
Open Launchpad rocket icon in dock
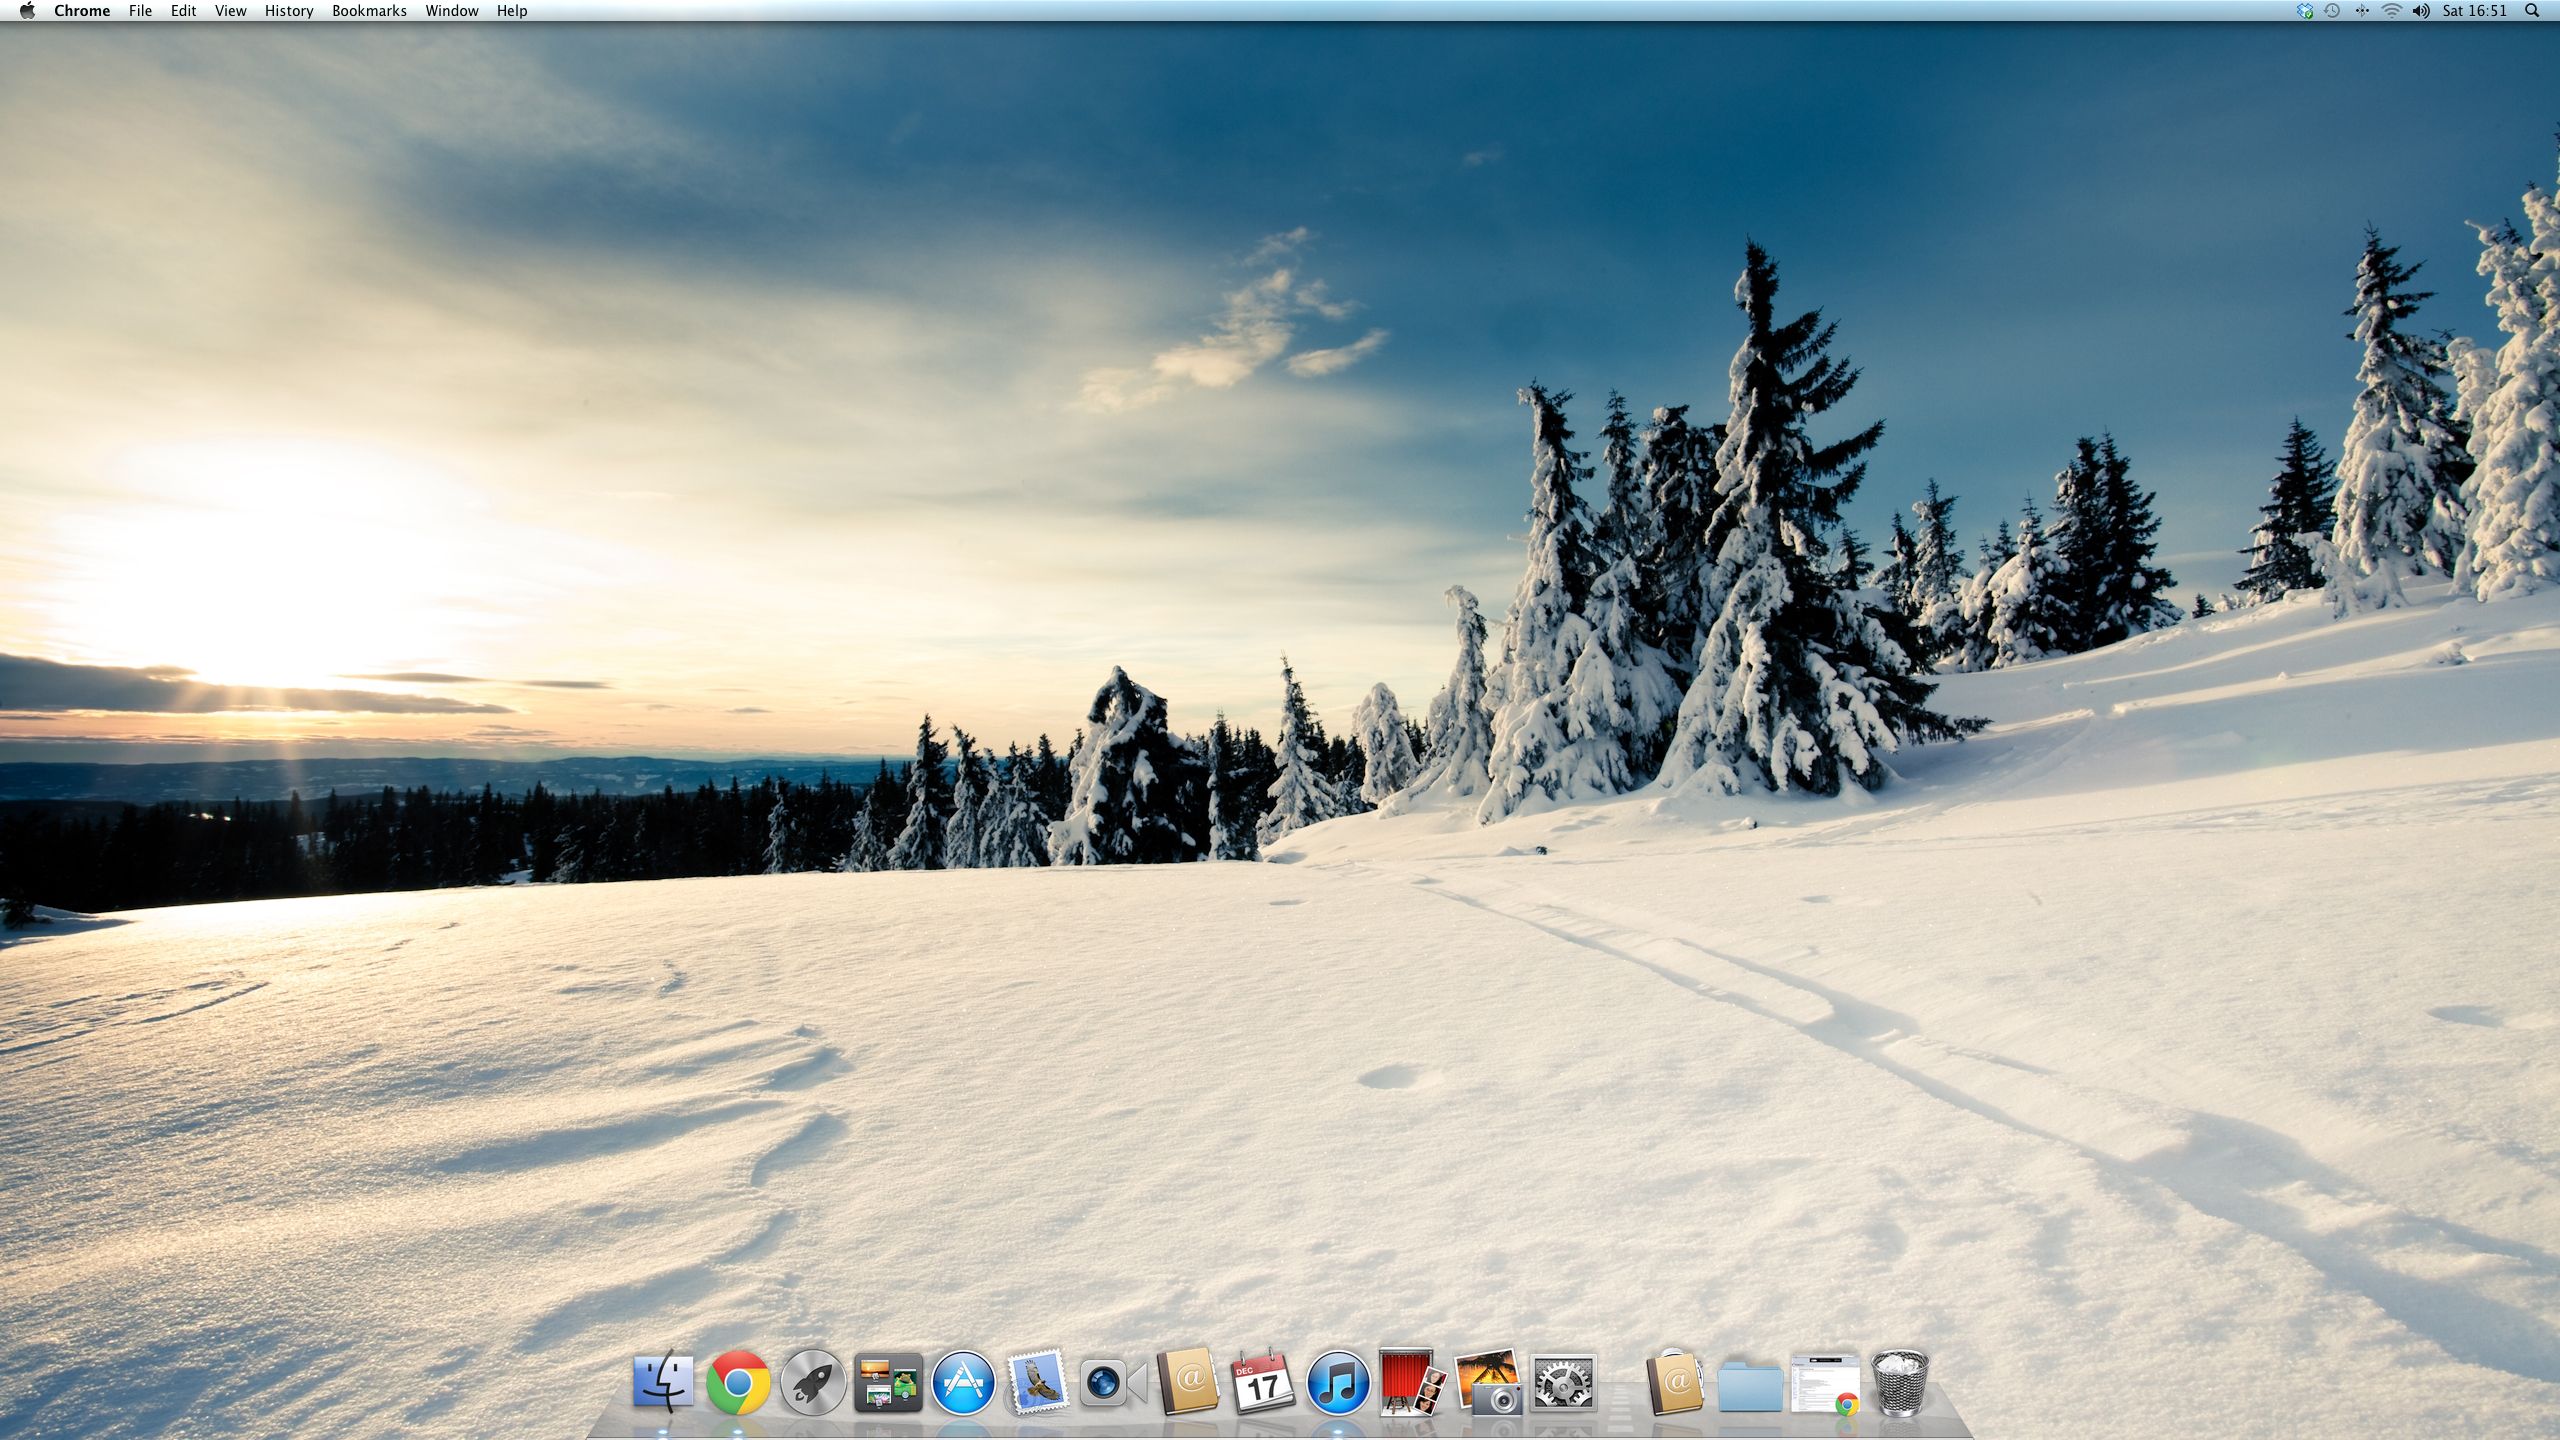point(813,1383)
